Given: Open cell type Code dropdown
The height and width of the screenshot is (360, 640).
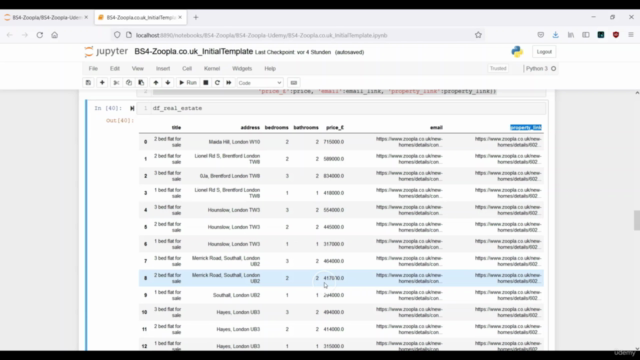Looking at the screenshot, I should pos(260,83).
